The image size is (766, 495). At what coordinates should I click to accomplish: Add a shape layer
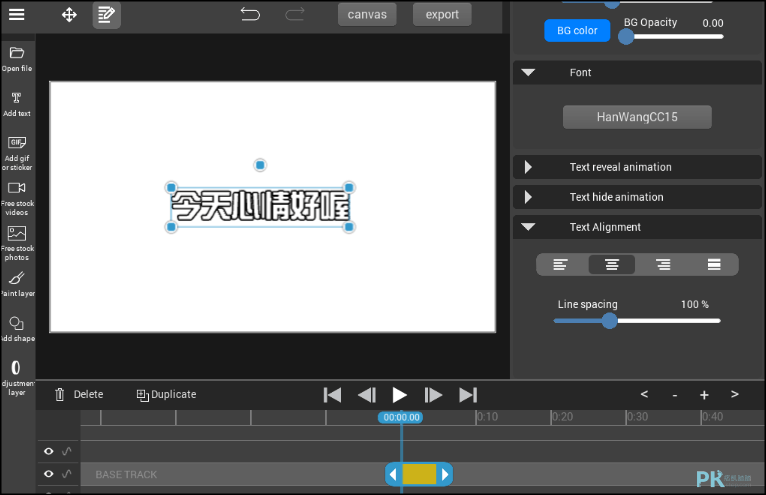[17, 329]
